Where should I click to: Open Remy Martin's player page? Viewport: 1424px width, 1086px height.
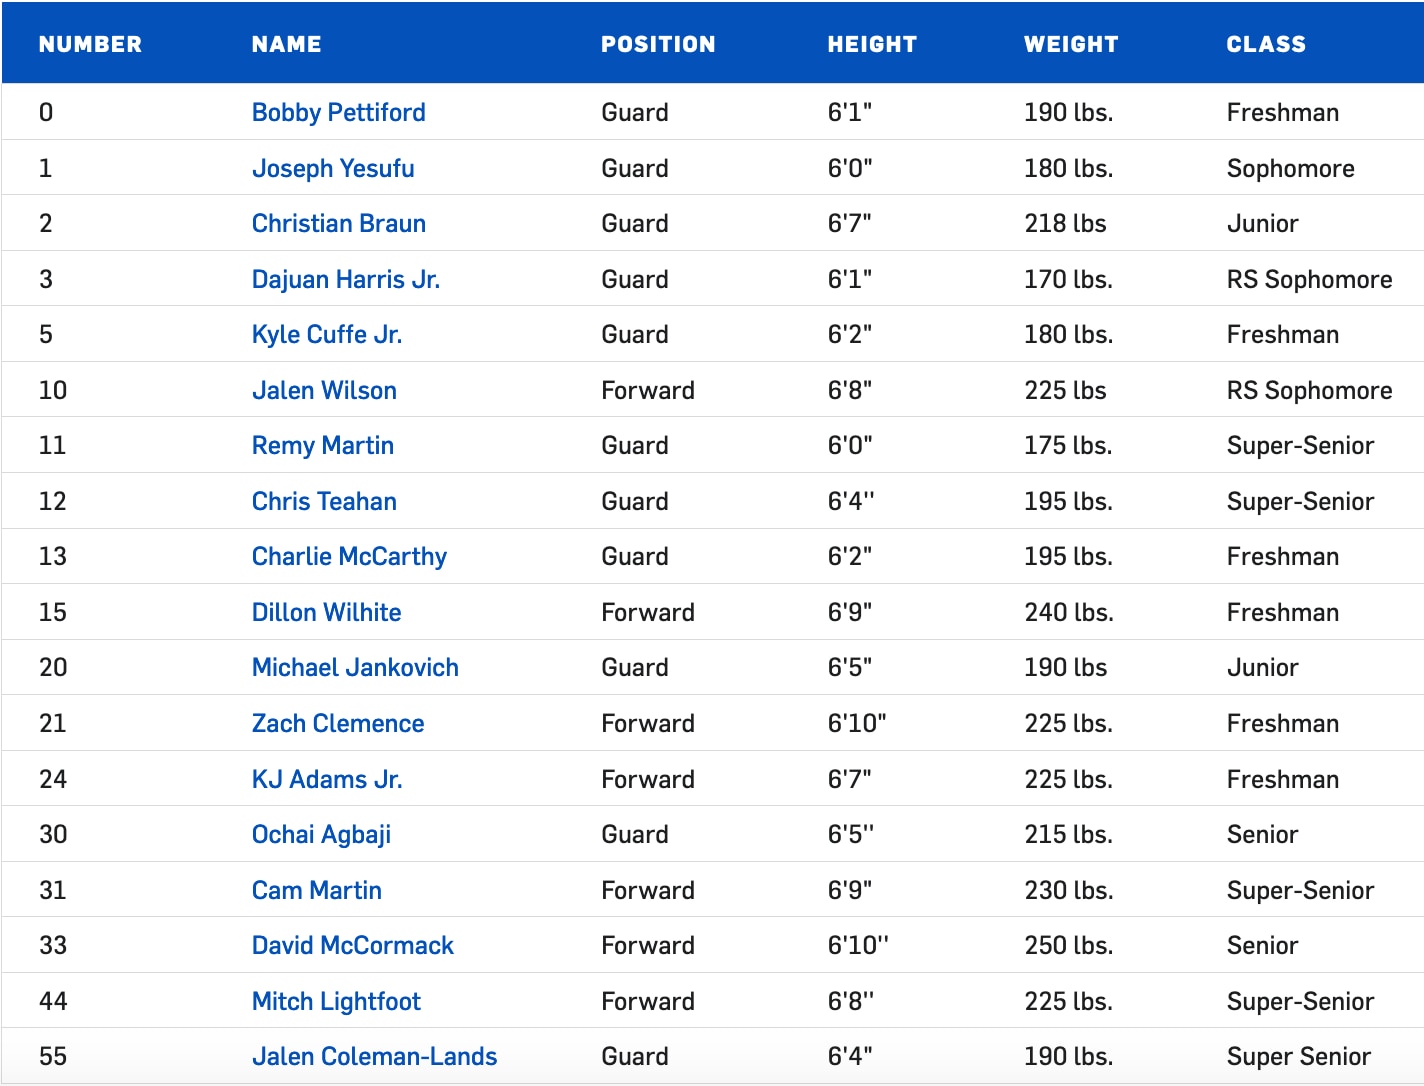(322, 445)
